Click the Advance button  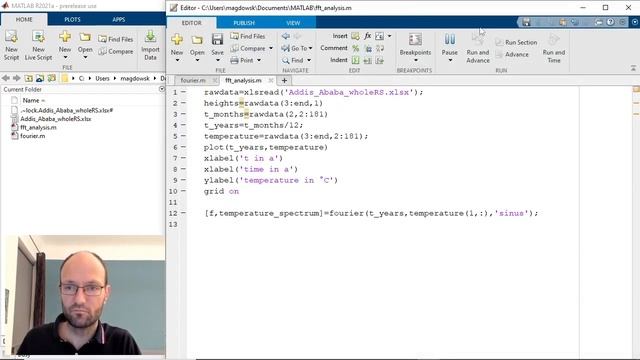point(512,54)
